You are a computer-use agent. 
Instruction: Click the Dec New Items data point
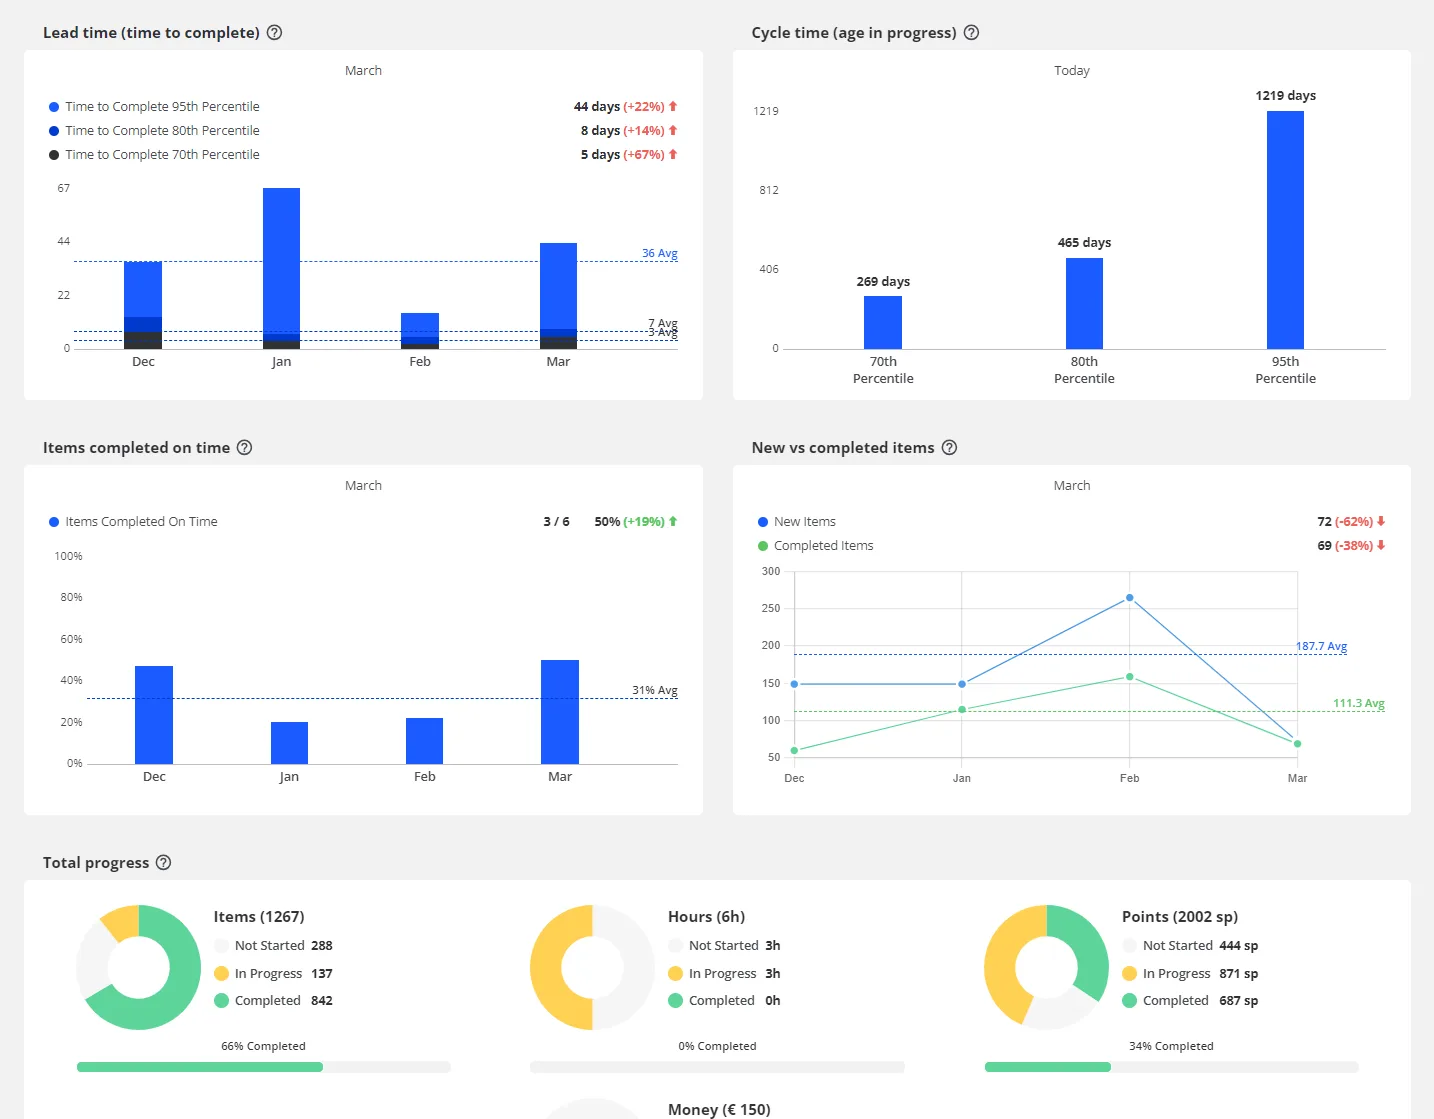click(x=795, y=684)
